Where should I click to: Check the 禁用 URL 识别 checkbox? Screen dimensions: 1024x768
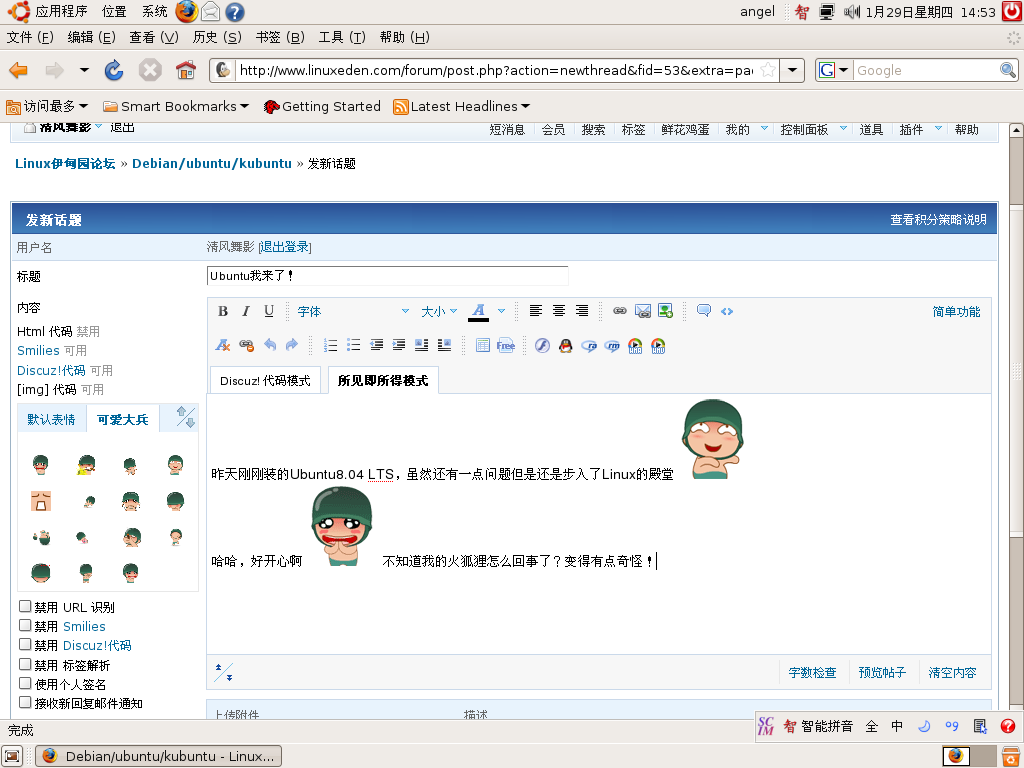25,606
